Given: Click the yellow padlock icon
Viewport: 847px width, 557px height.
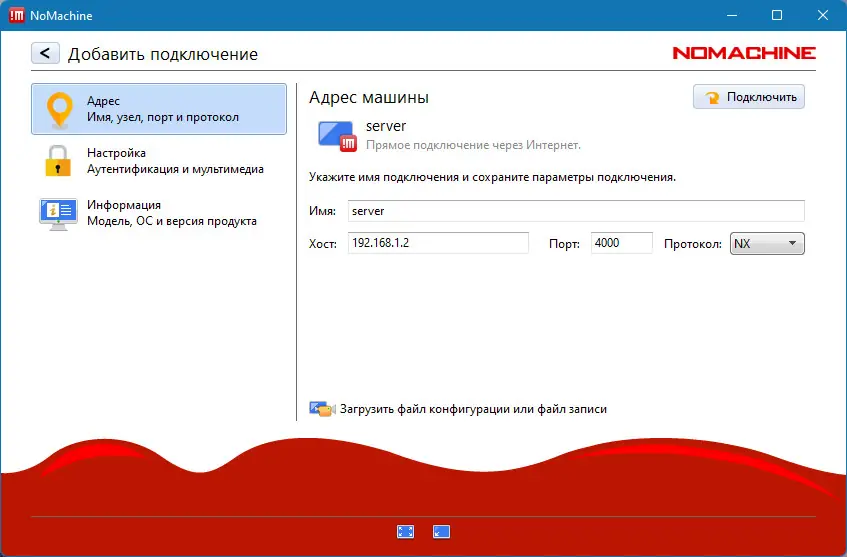Looking at the screenshot, I should tap(58, 161).
